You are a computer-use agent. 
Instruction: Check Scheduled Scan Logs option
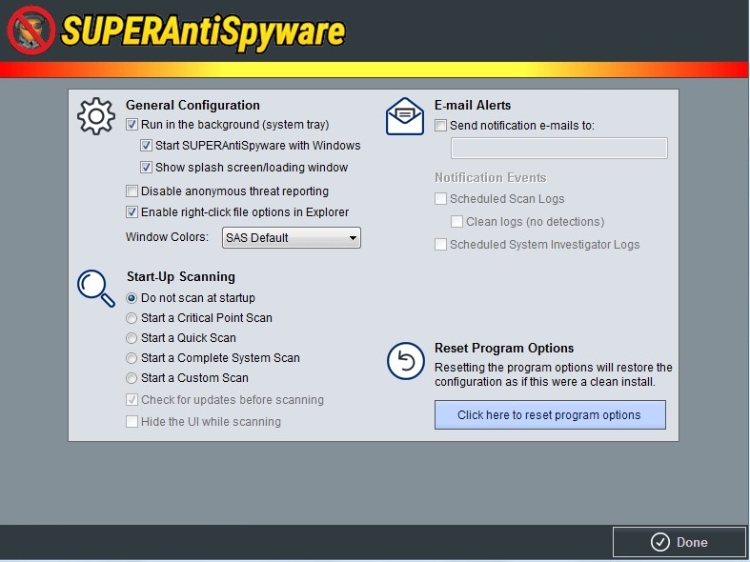[x=441, y=199]
